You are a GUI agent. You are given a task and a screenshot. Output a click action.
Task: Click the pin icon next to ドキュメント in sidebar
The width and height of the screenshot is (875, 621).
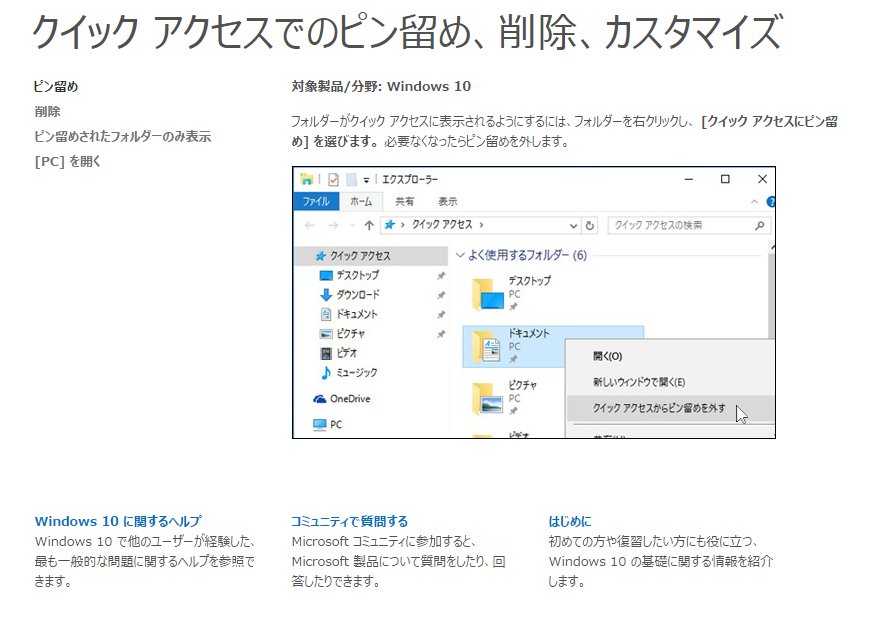[441, 315]
